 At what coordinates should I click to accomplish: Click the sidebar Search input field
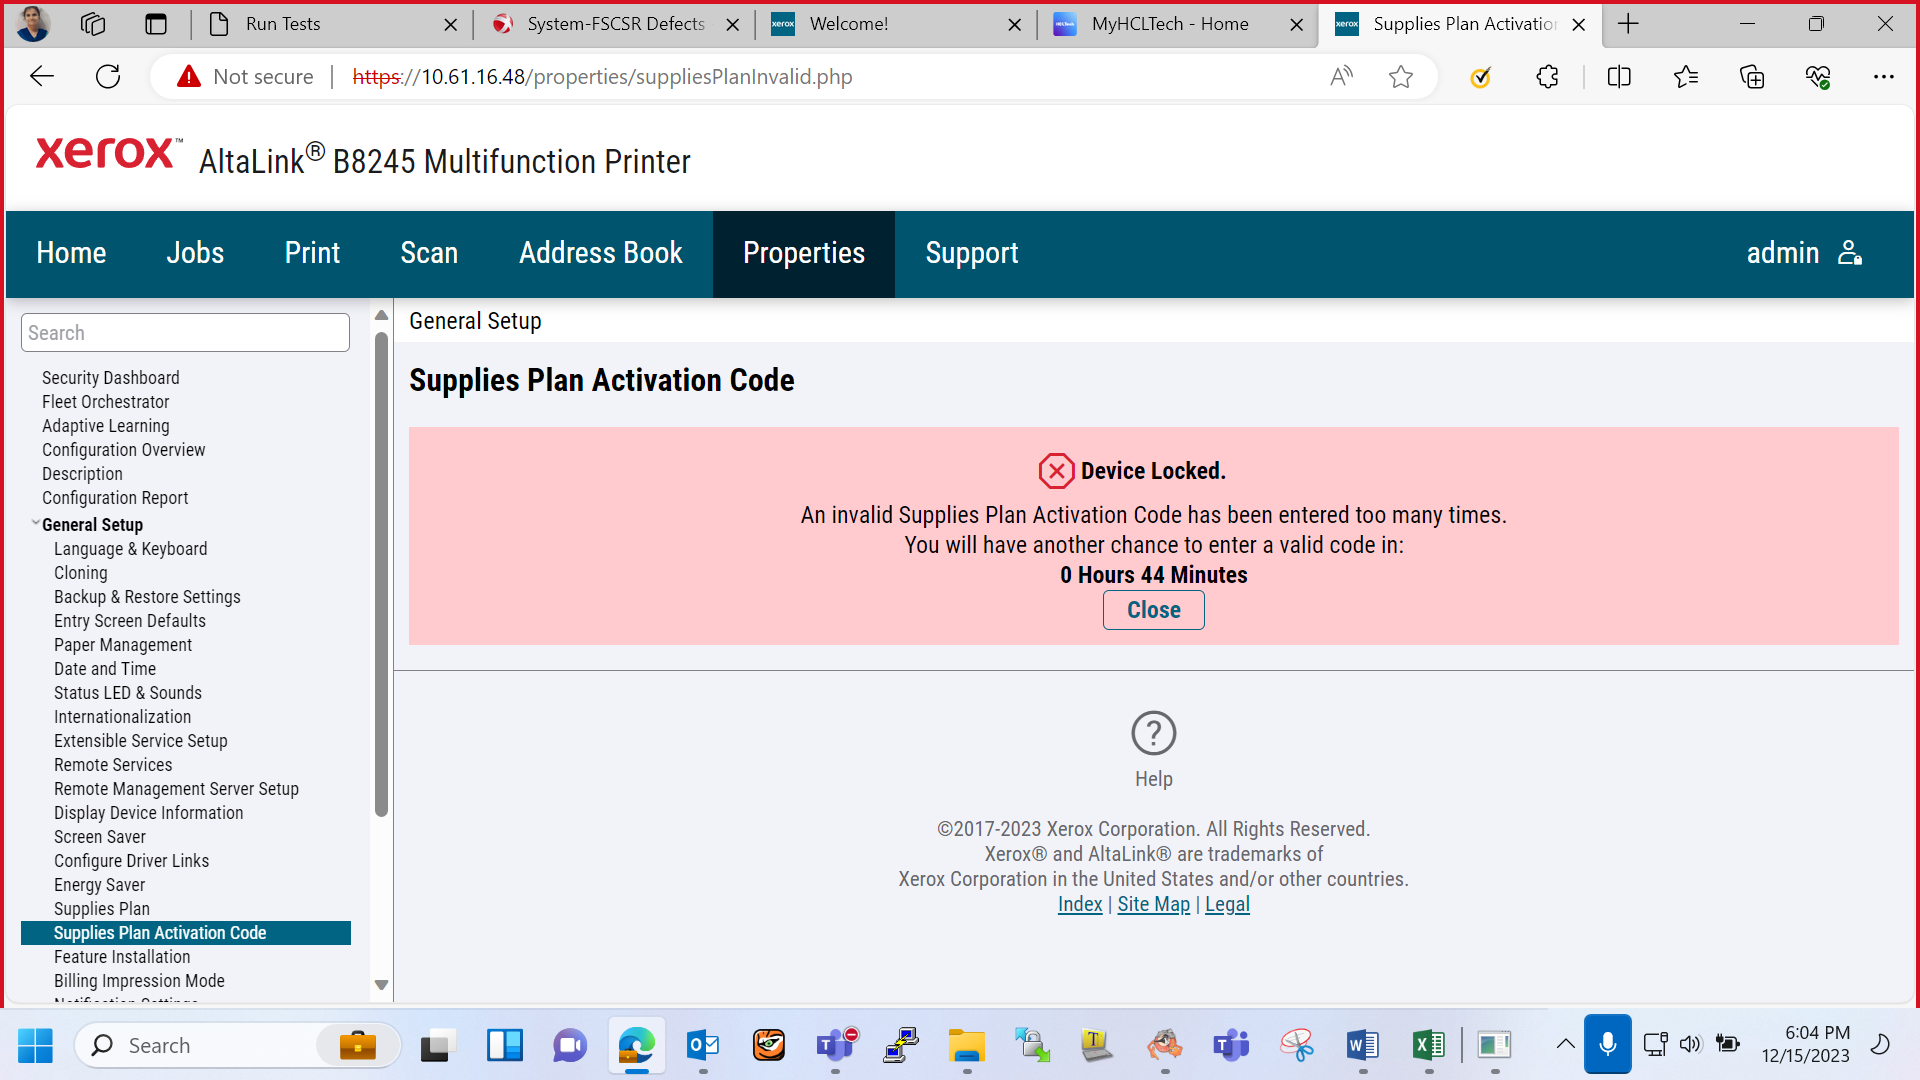click(x=185, y=333)
